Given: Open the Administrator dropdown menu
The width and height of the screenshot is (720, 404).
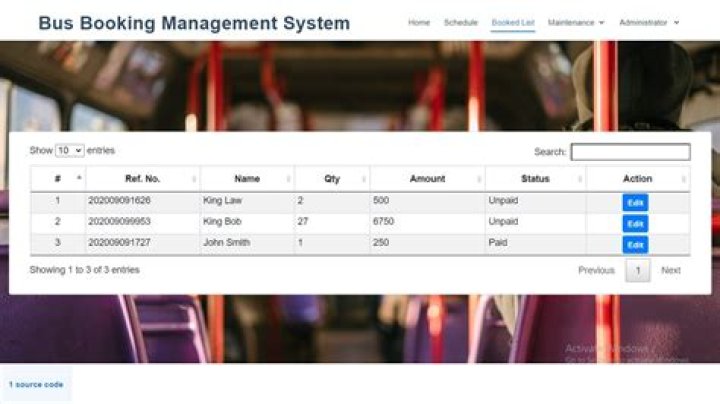Looking at the screenshot, I should 649,22.
